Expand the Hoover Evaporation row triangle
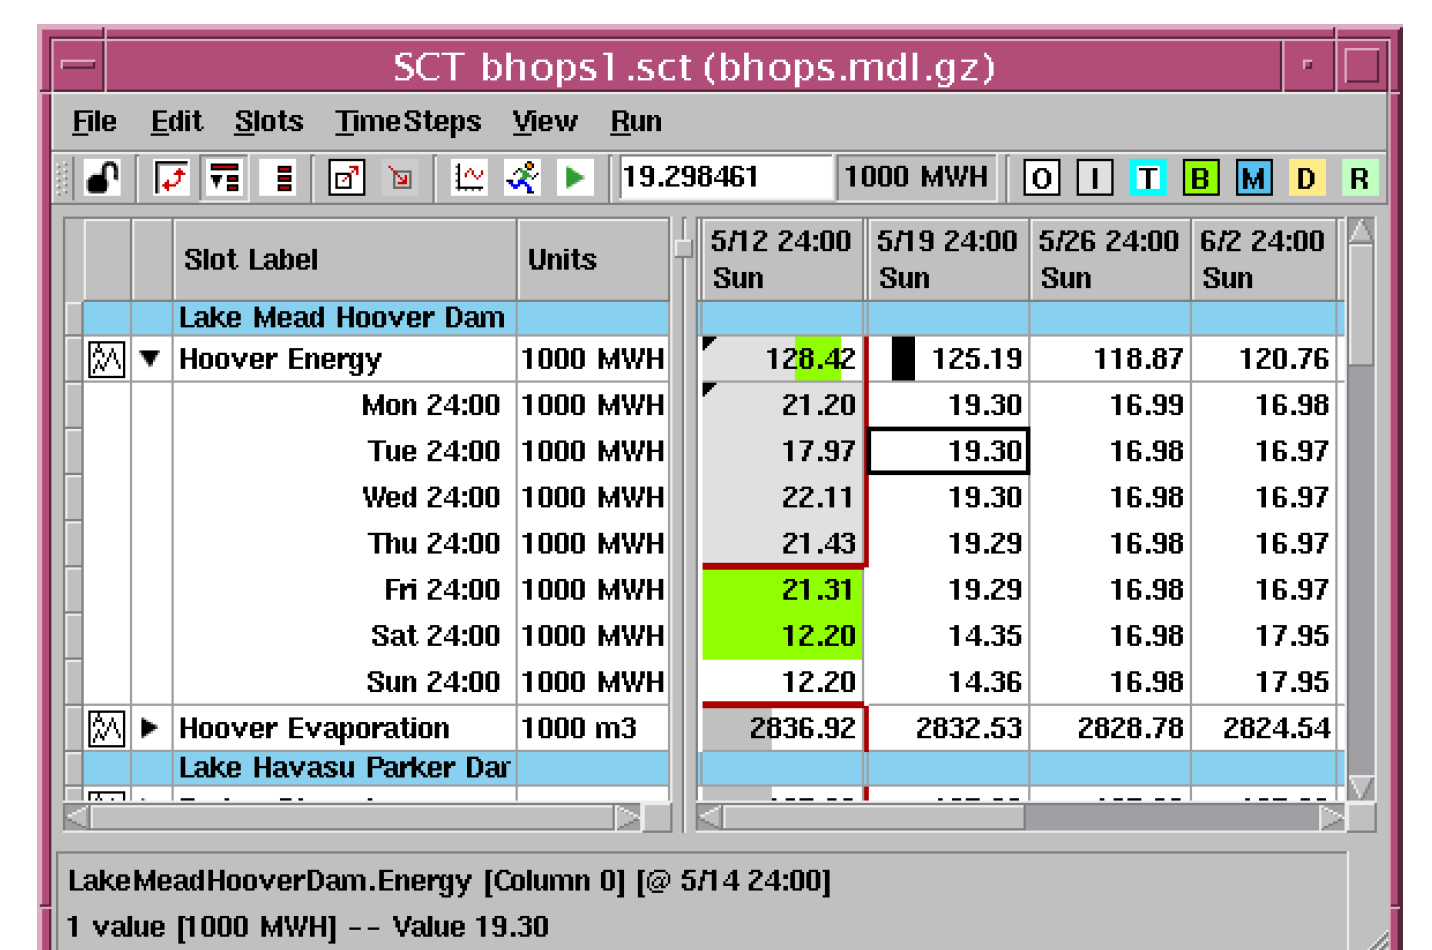1432x950 pixels. [x=150, y=728]
